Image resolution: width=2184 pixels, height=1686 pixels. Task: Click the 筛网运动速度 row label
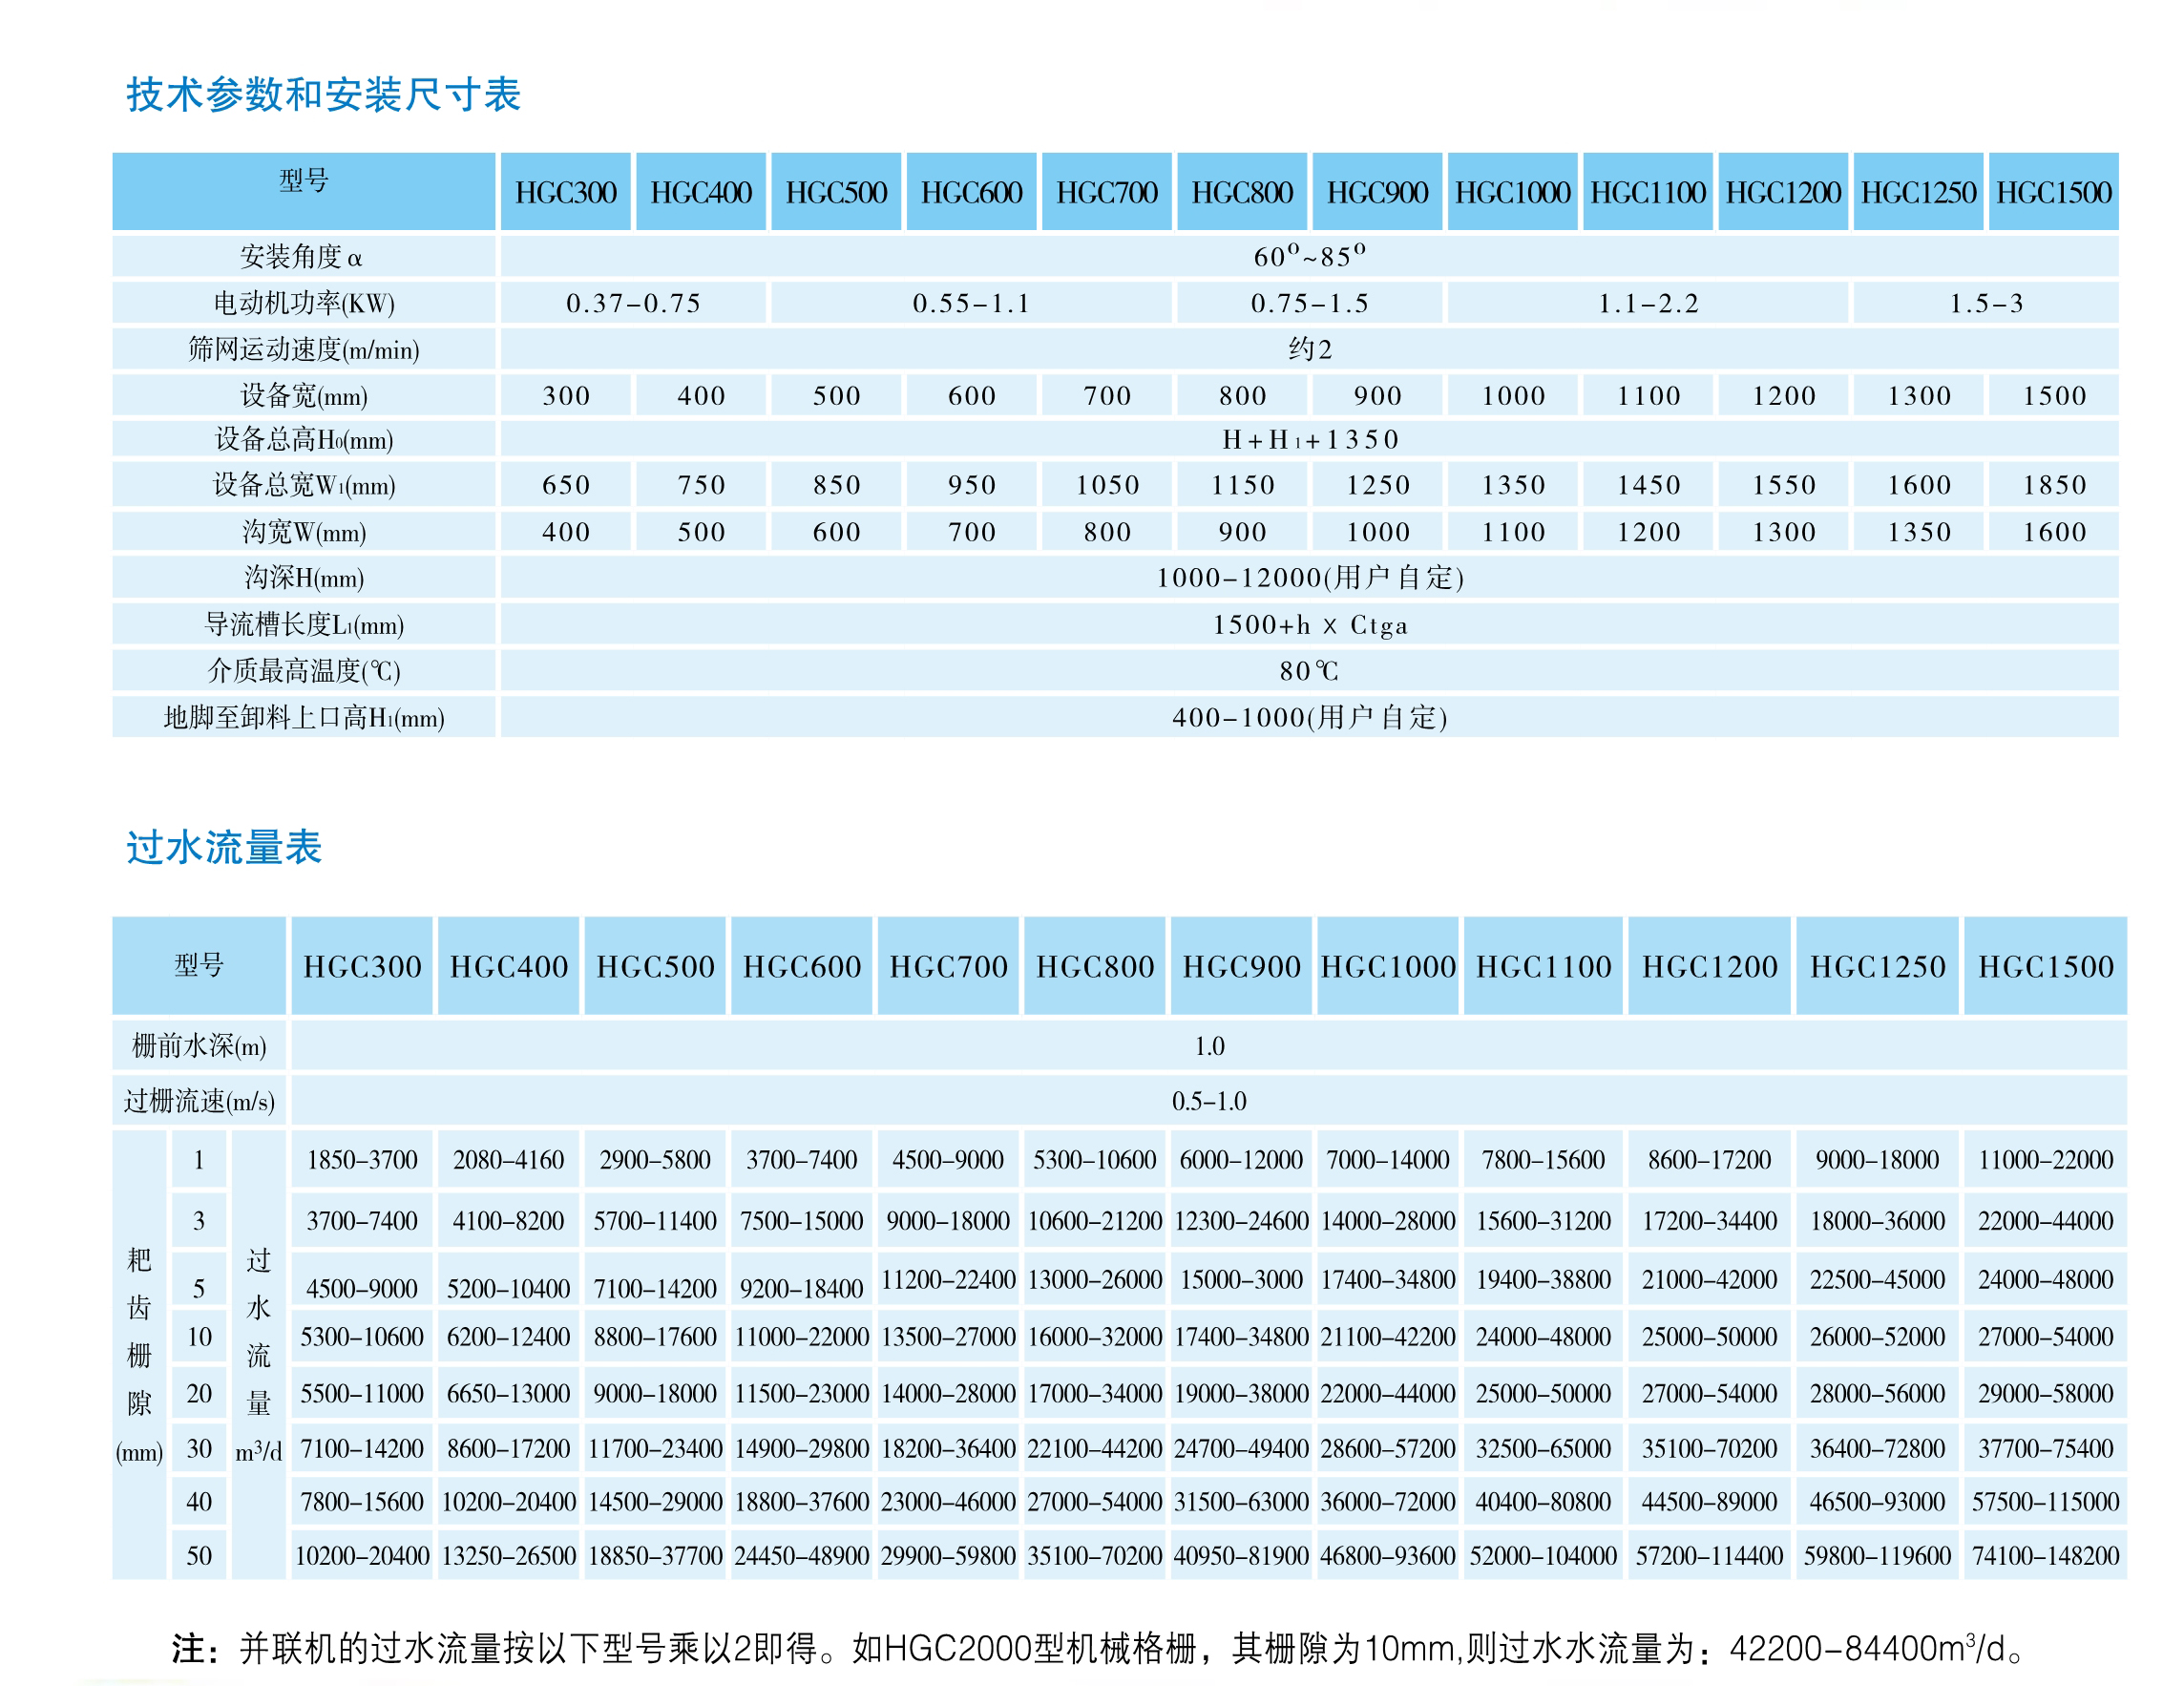tap(303, 350)
